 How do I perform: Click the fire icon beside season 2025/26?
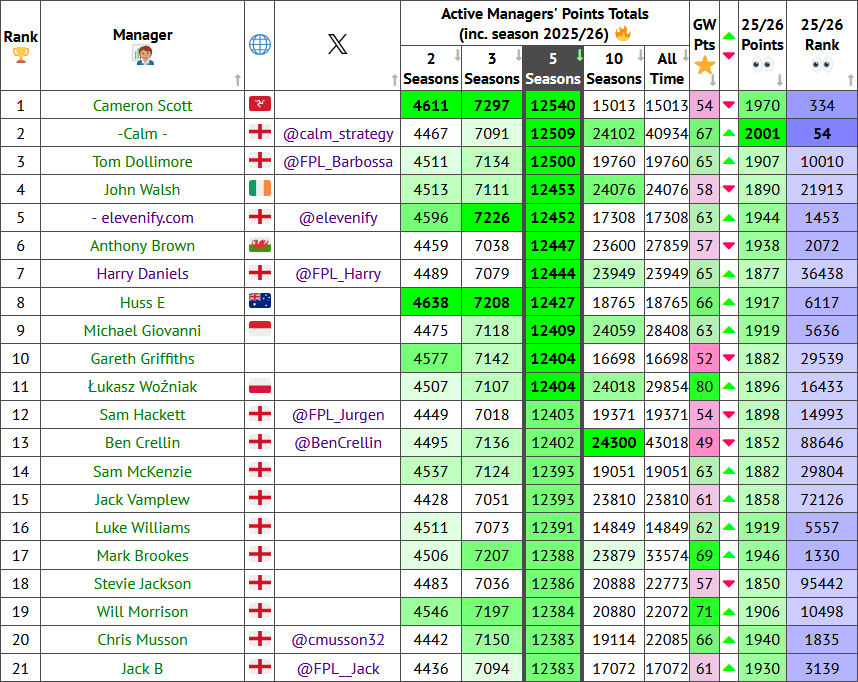tap(623, 34)
